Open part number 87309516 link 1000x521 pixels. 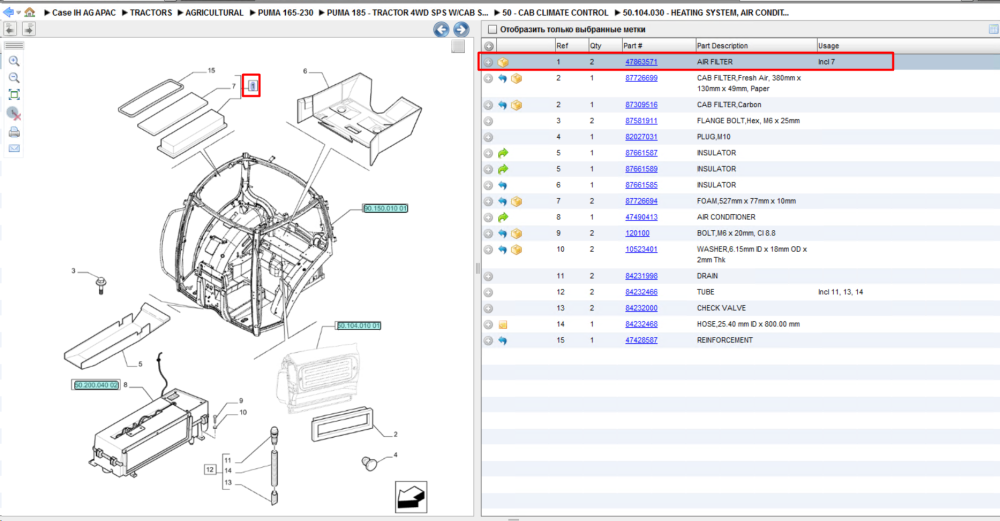click(641, 105)
